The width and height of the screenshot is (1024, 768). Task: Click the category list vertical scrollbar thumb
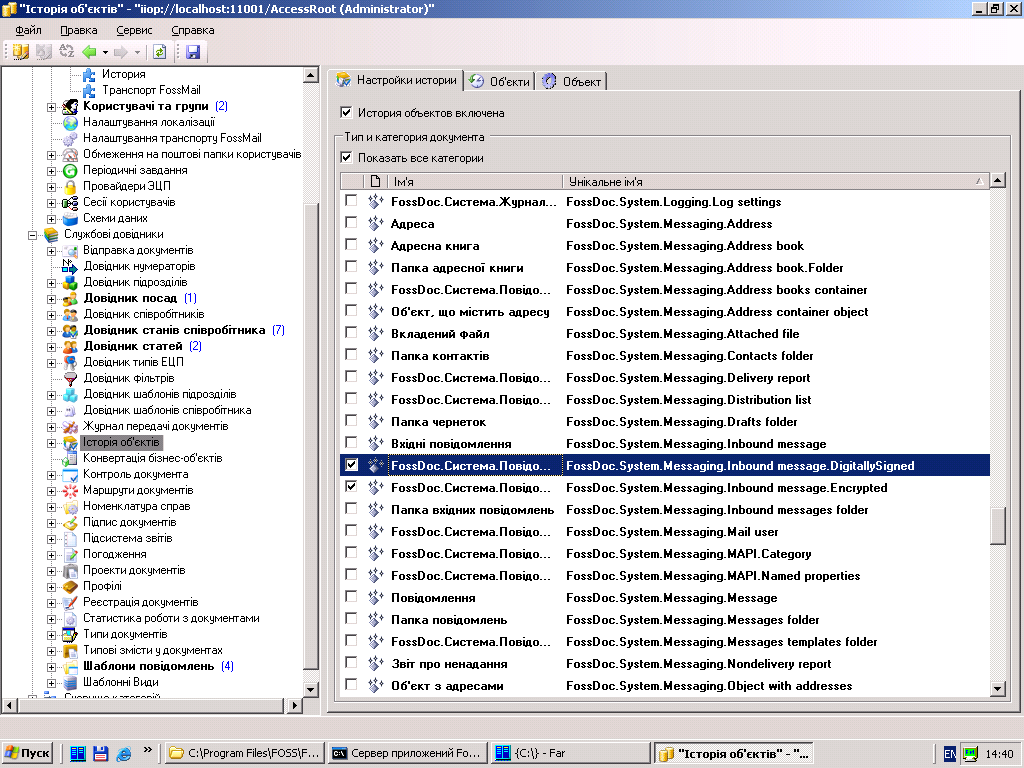point(997,526)
